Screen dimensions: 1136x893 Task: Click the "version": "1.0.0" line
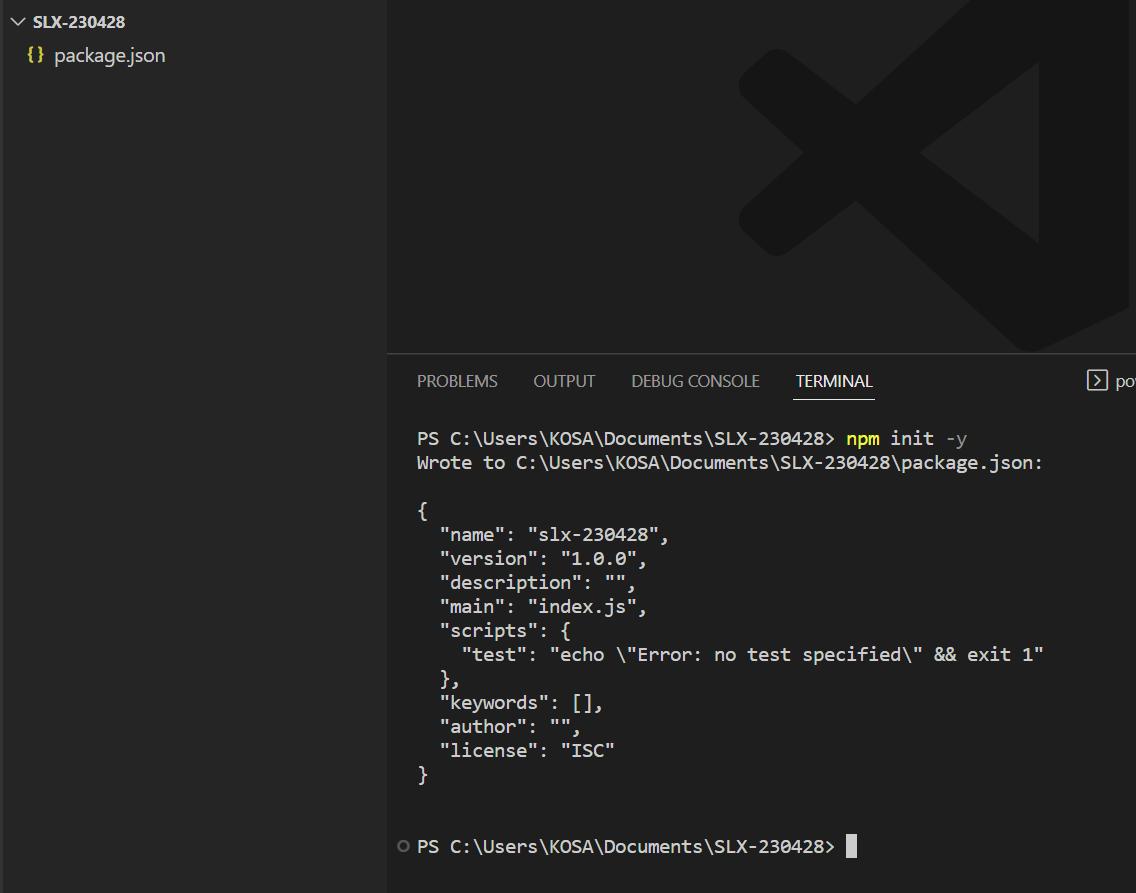pyautogui.click(x=543, y=558)
